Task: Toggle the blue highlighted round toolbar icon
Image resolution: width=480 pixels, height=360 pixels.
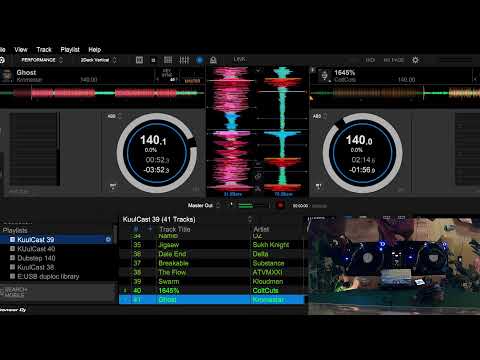Action: (200, 60)
